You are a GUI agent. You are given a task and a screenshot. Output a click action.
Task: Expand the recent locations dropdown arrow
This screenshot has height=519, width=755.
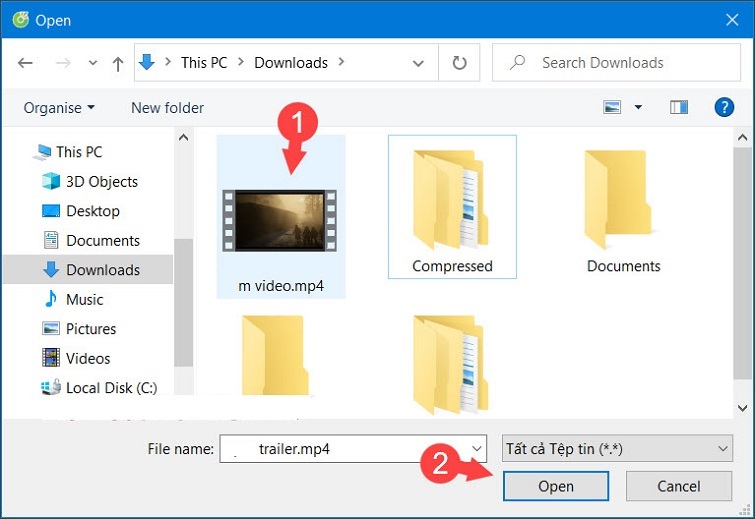click(x=92, y=63)
